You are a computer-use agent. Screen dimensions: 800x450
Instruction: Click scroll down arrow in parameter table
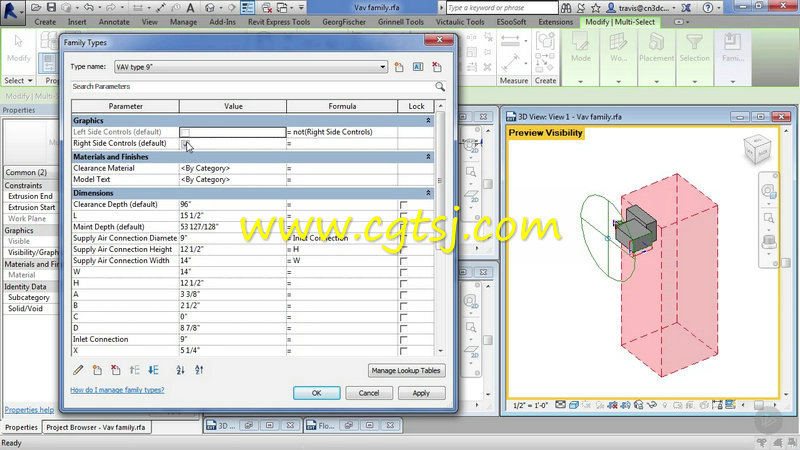(440, 351)
